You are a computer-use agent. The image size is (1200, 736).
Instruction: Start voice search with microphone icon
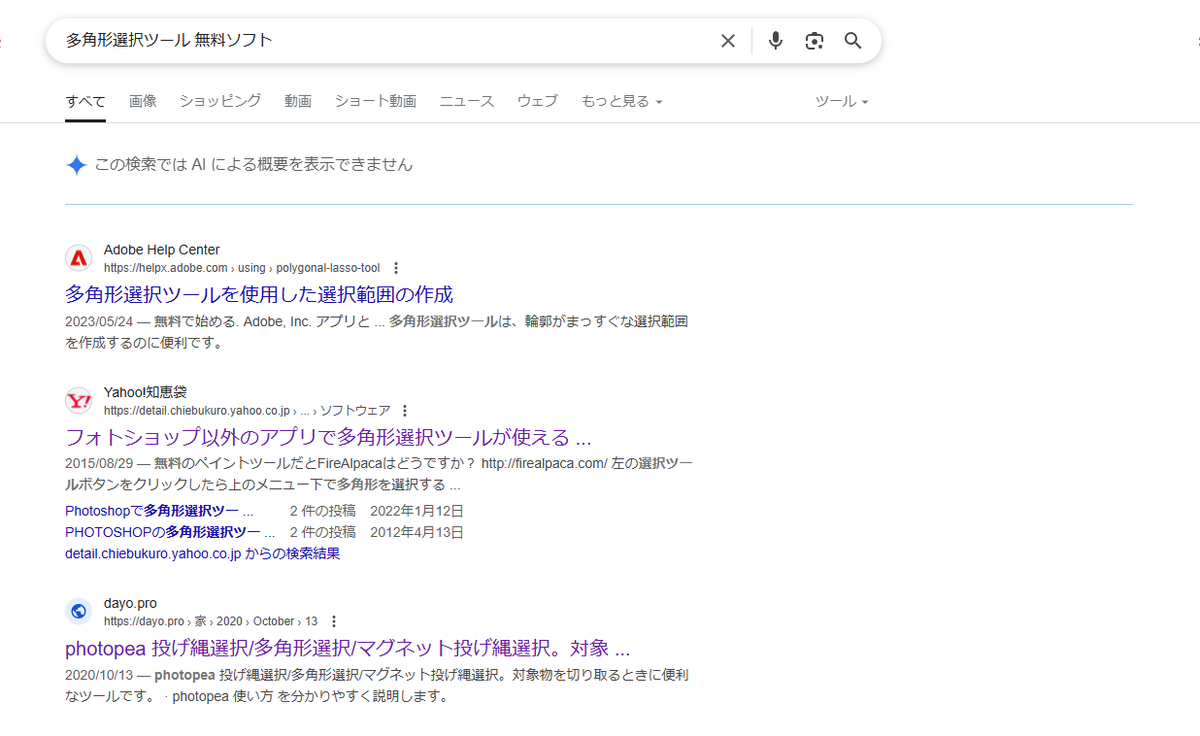pos(775,41)
